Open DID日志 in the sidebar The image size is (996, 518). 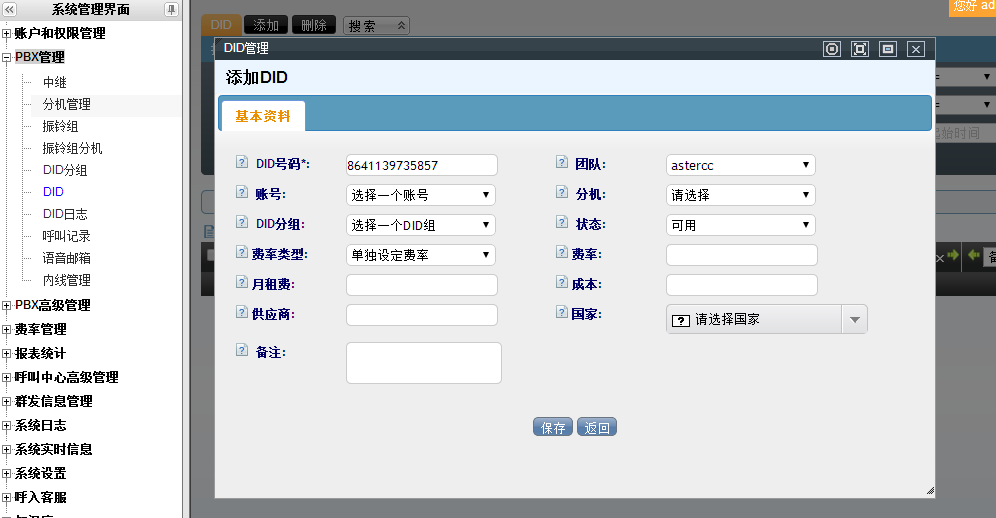65,214
